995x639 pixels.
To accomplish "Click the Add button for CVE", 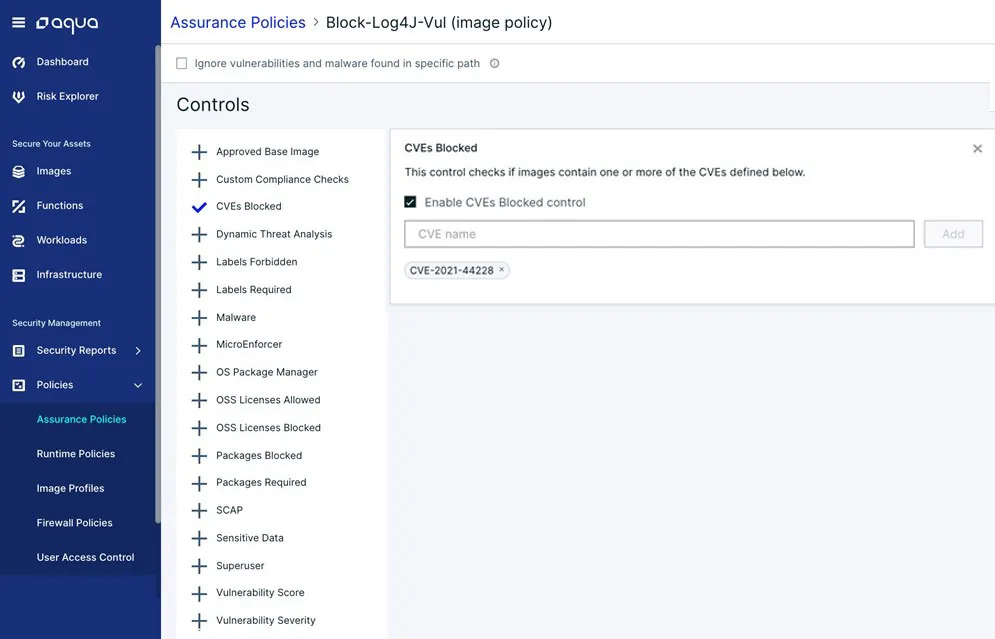I will (x=953, y=234).
